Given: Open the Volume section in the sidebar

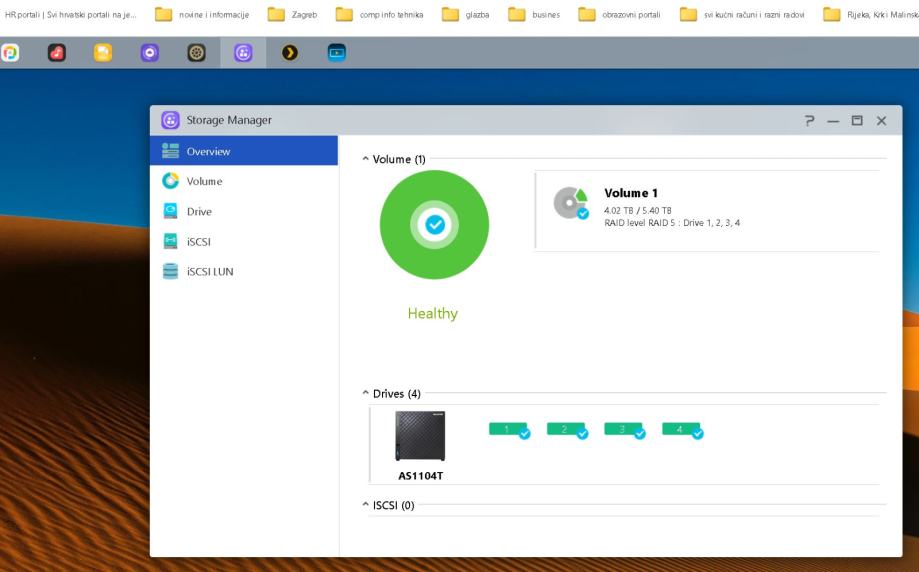Looking at the screenshot, I should point(204,181).
